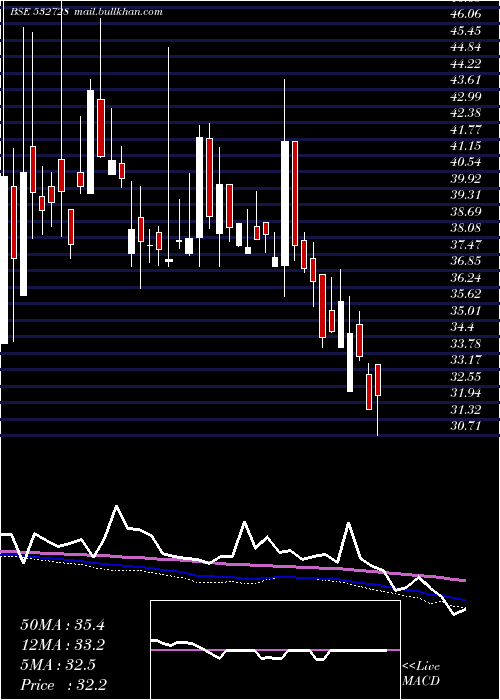500x700 pixels.
Task: Select the 38.08 price axis label
Action: coord(466,229)
